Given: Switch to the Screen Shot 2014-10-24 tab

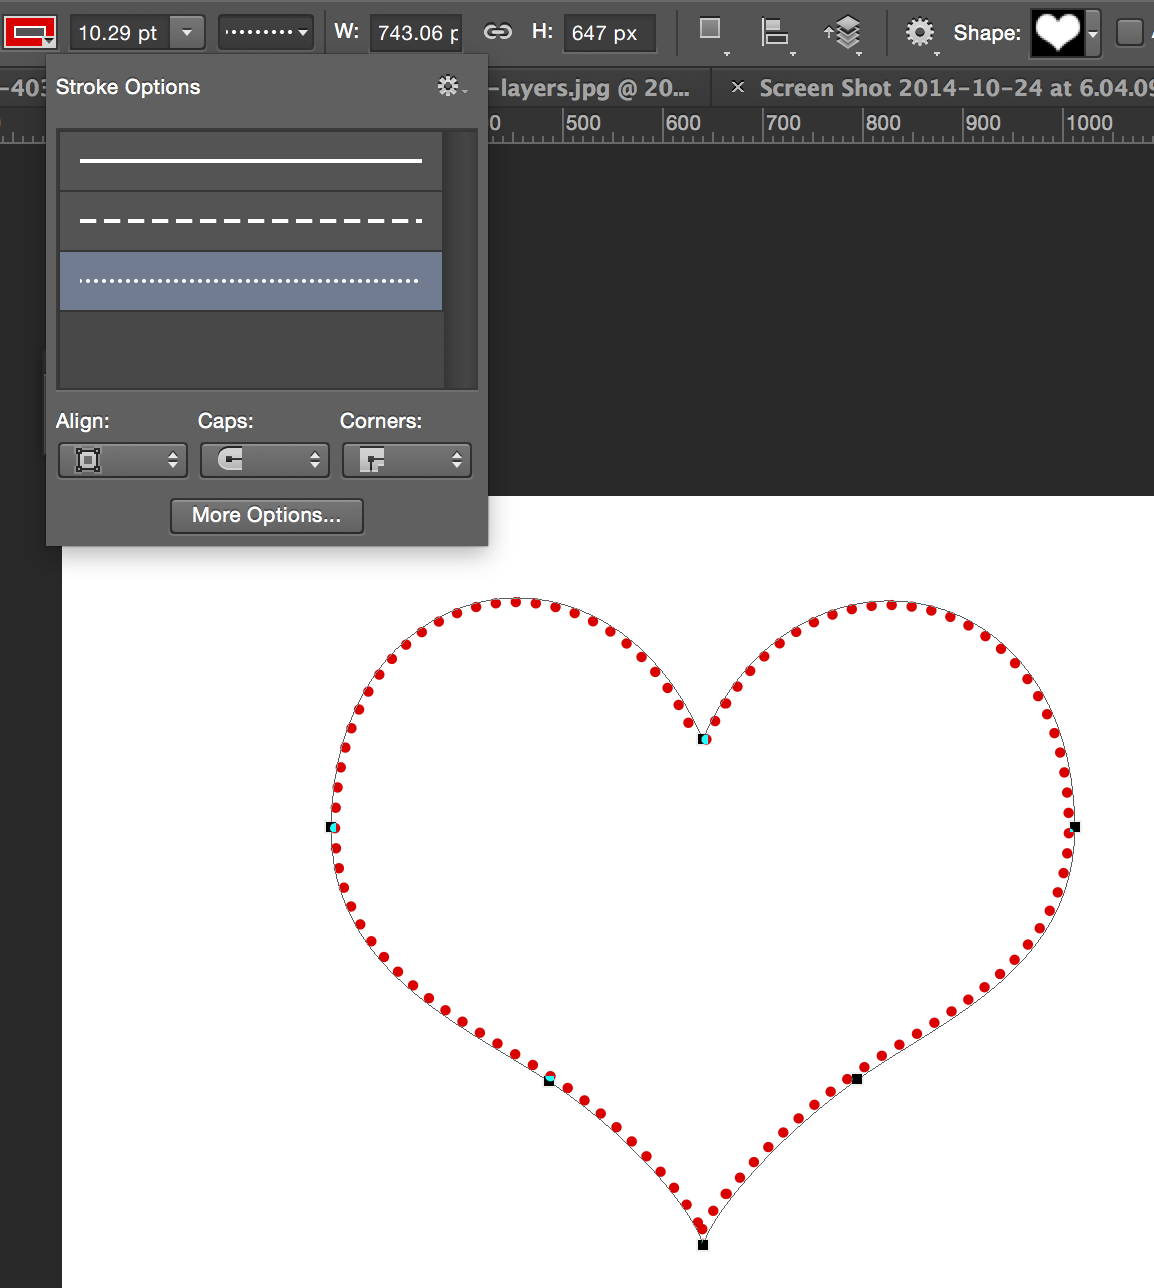Looking at the screenshot, I should click(x=945, y=88).
